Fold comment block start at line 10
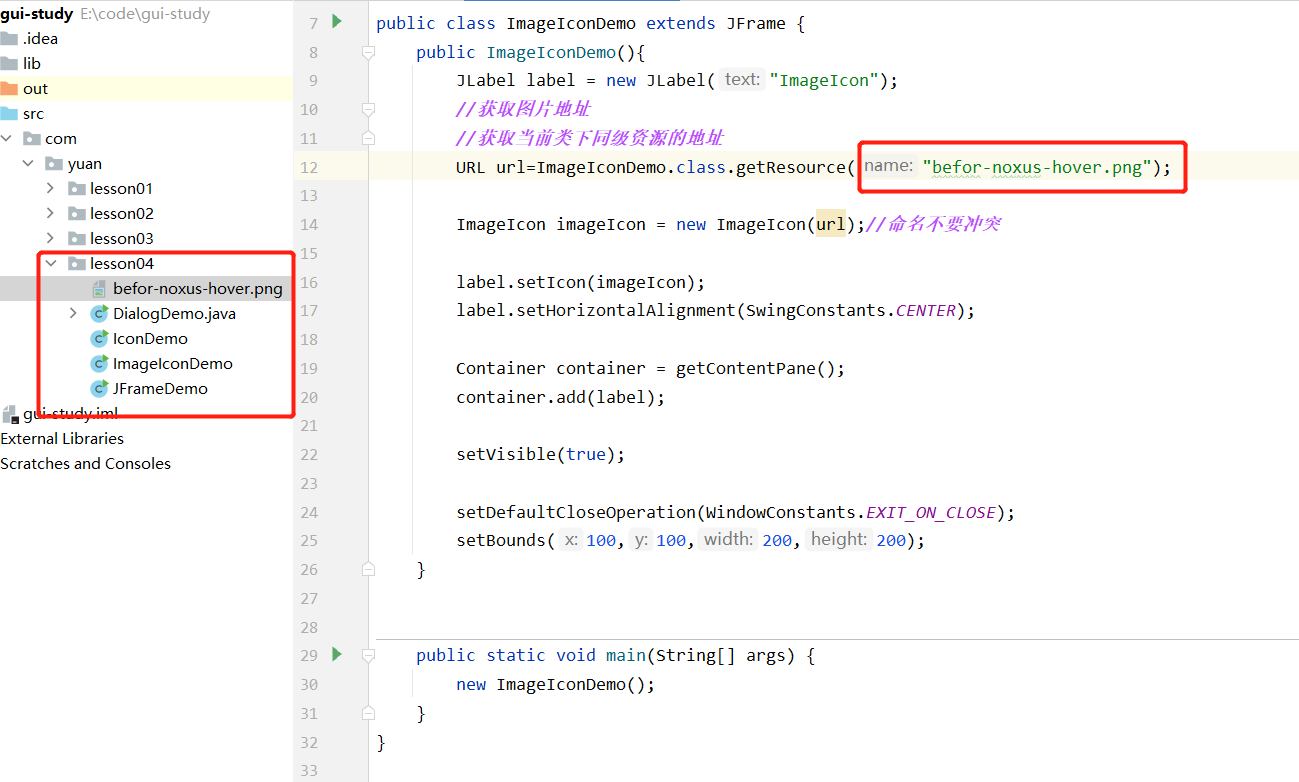1299x782 pixels. coord(368,109)
